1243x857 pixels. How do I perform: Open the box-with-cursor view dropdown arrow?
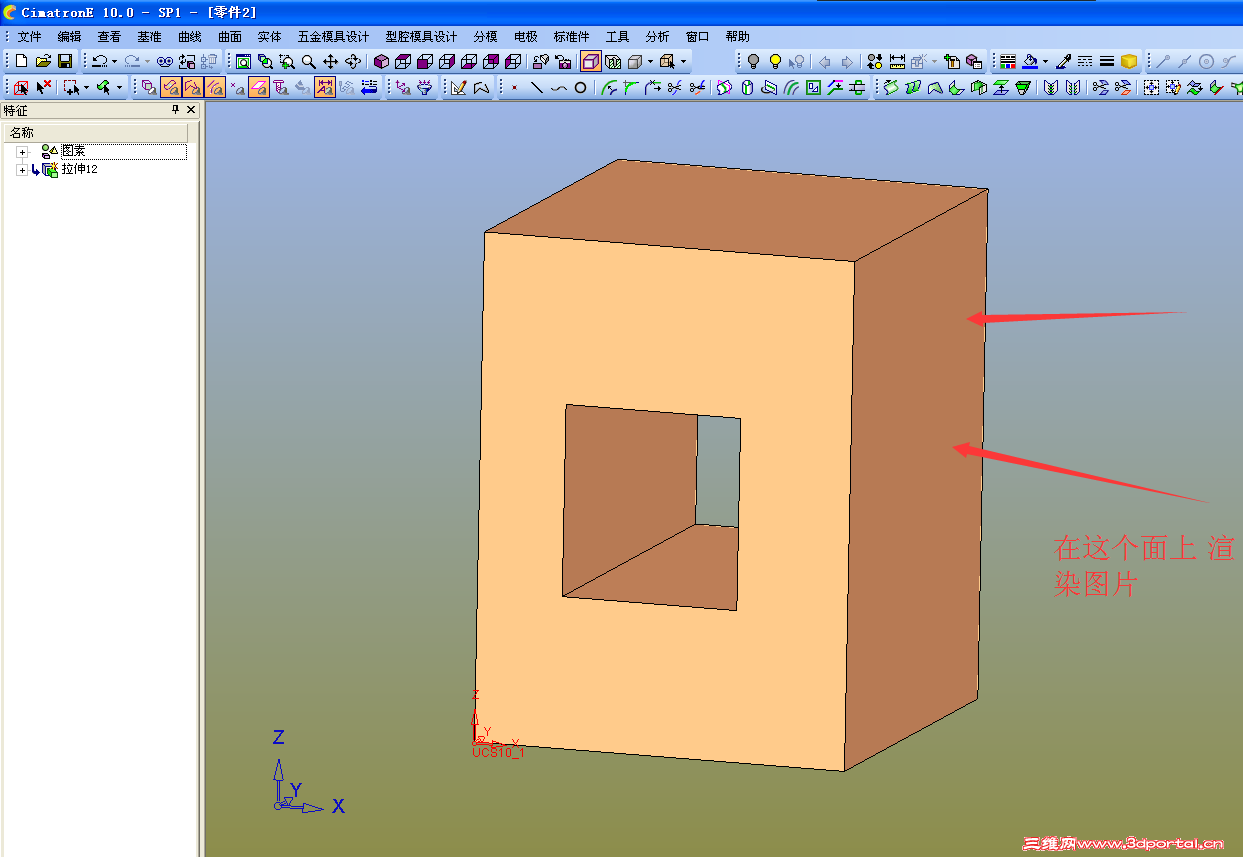[683, 61]
